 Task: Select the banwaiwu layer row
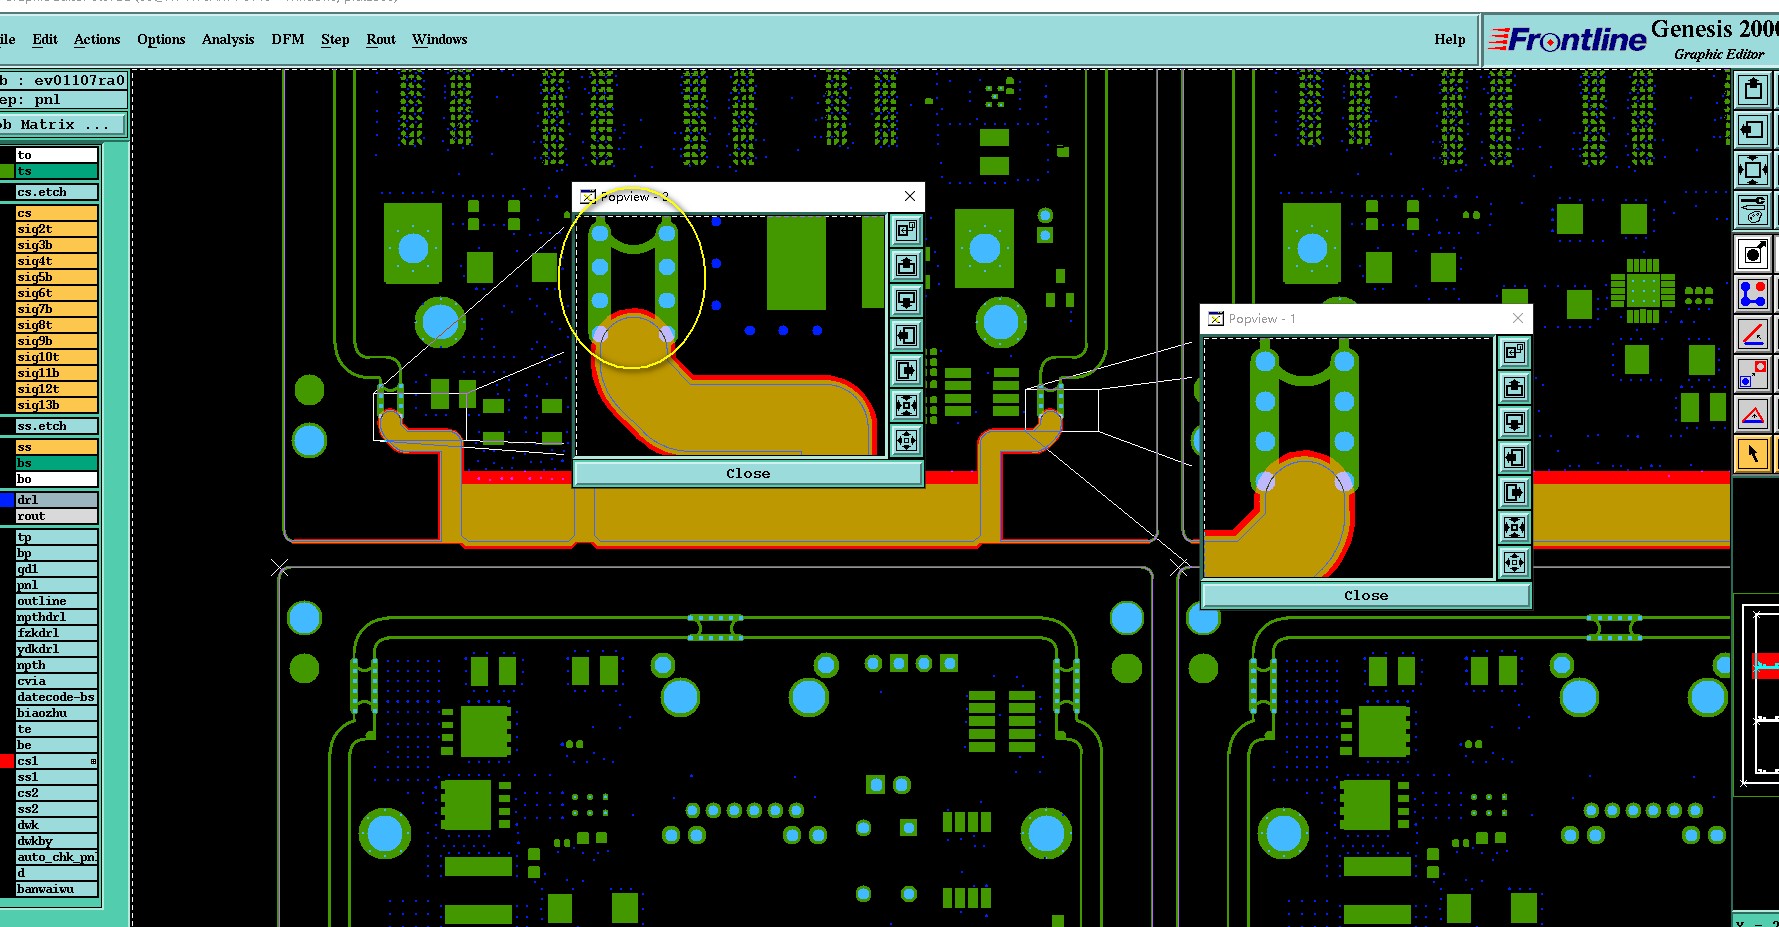click(57, 889)
